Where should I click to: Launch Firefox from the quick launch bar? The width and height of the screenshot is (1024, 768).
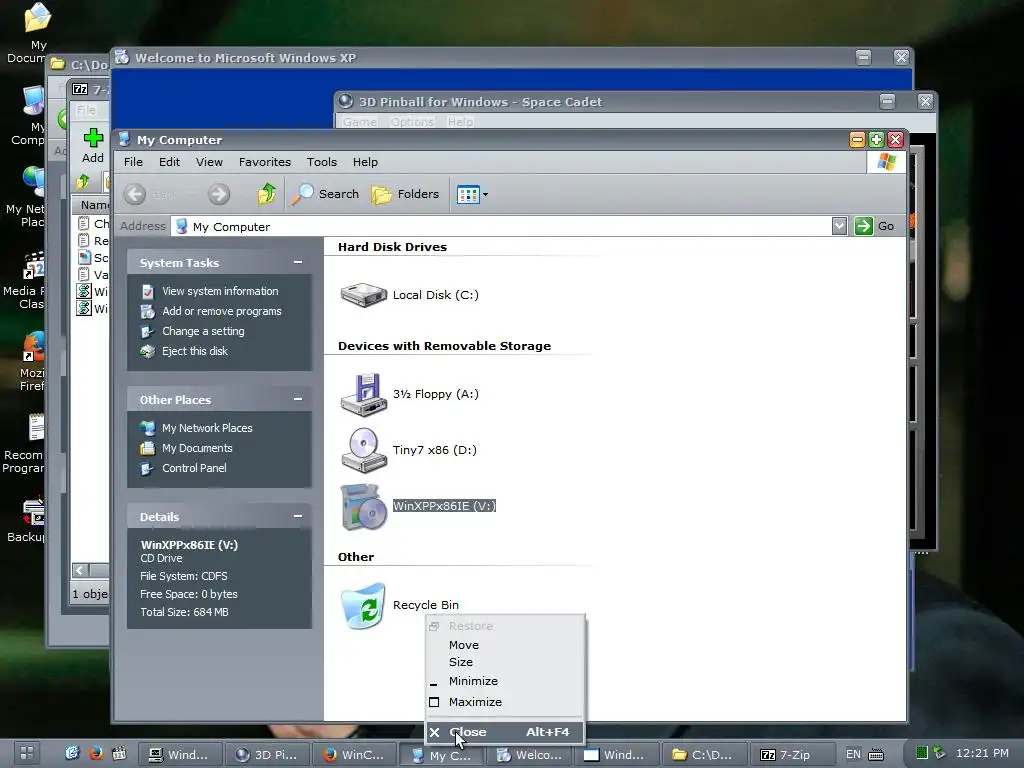(x=96, y=753)
